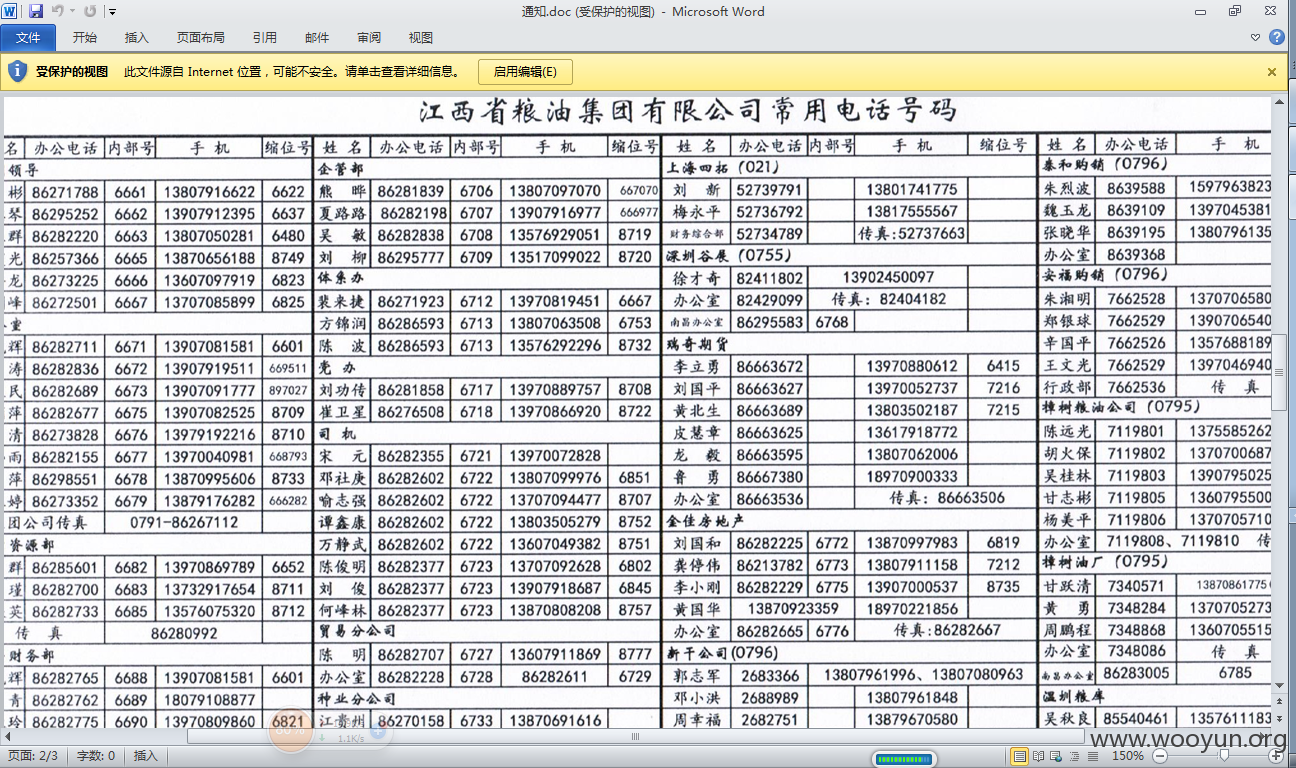The image size is (1296, 768).
Task: Switch to Print Layout view icon
Action: pyautogui.click(x=1019, y=756)
